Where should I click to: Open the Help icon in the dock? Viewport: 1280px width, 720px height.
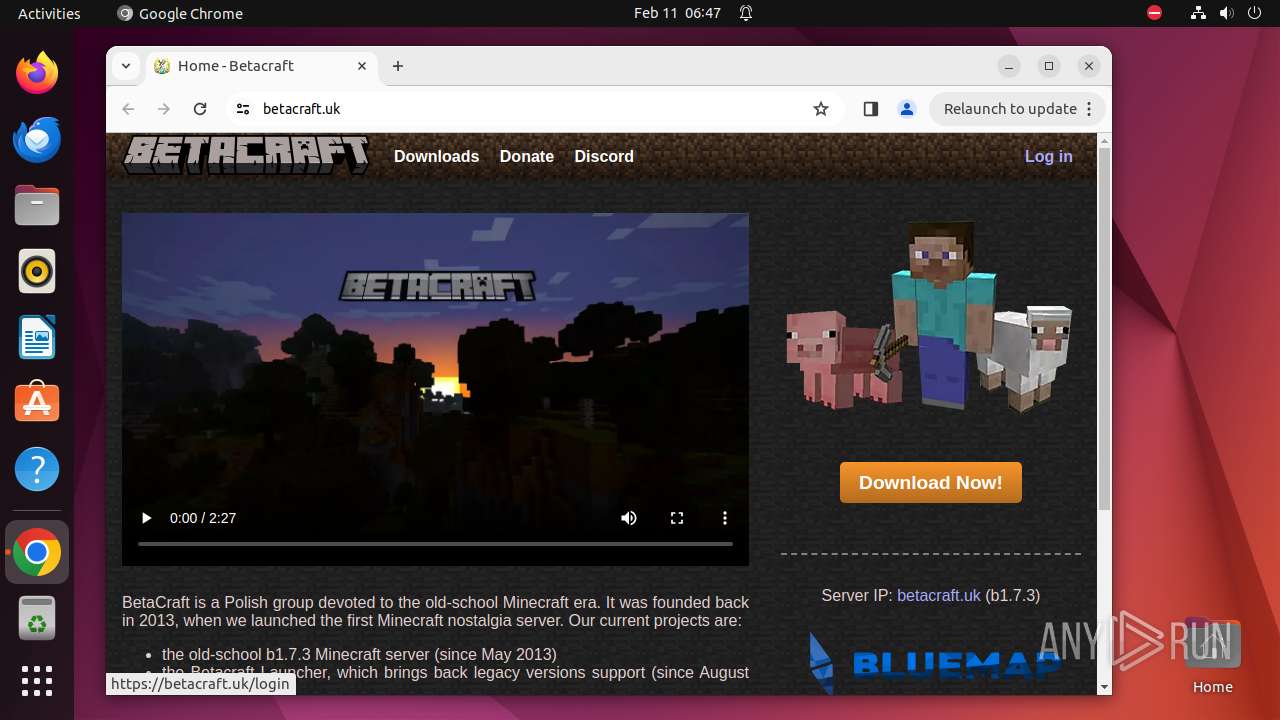coord(37,469)
